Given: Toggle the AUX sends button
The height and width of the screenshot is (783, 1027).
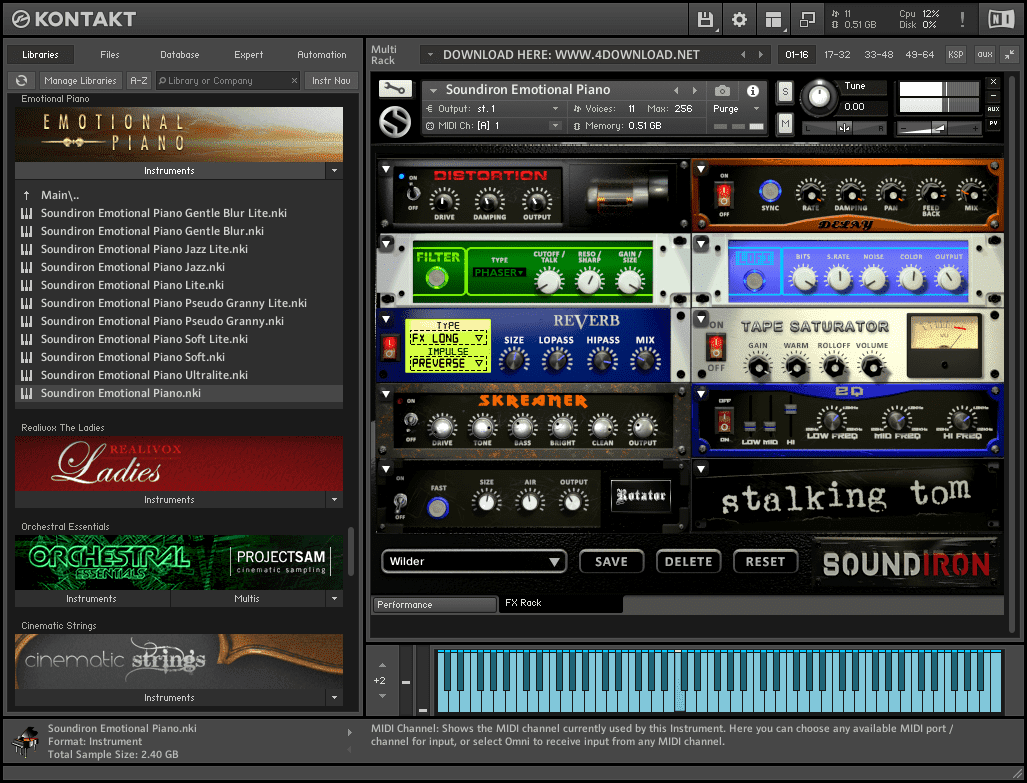Looking at the screenshot, I should tap(994, 109).
